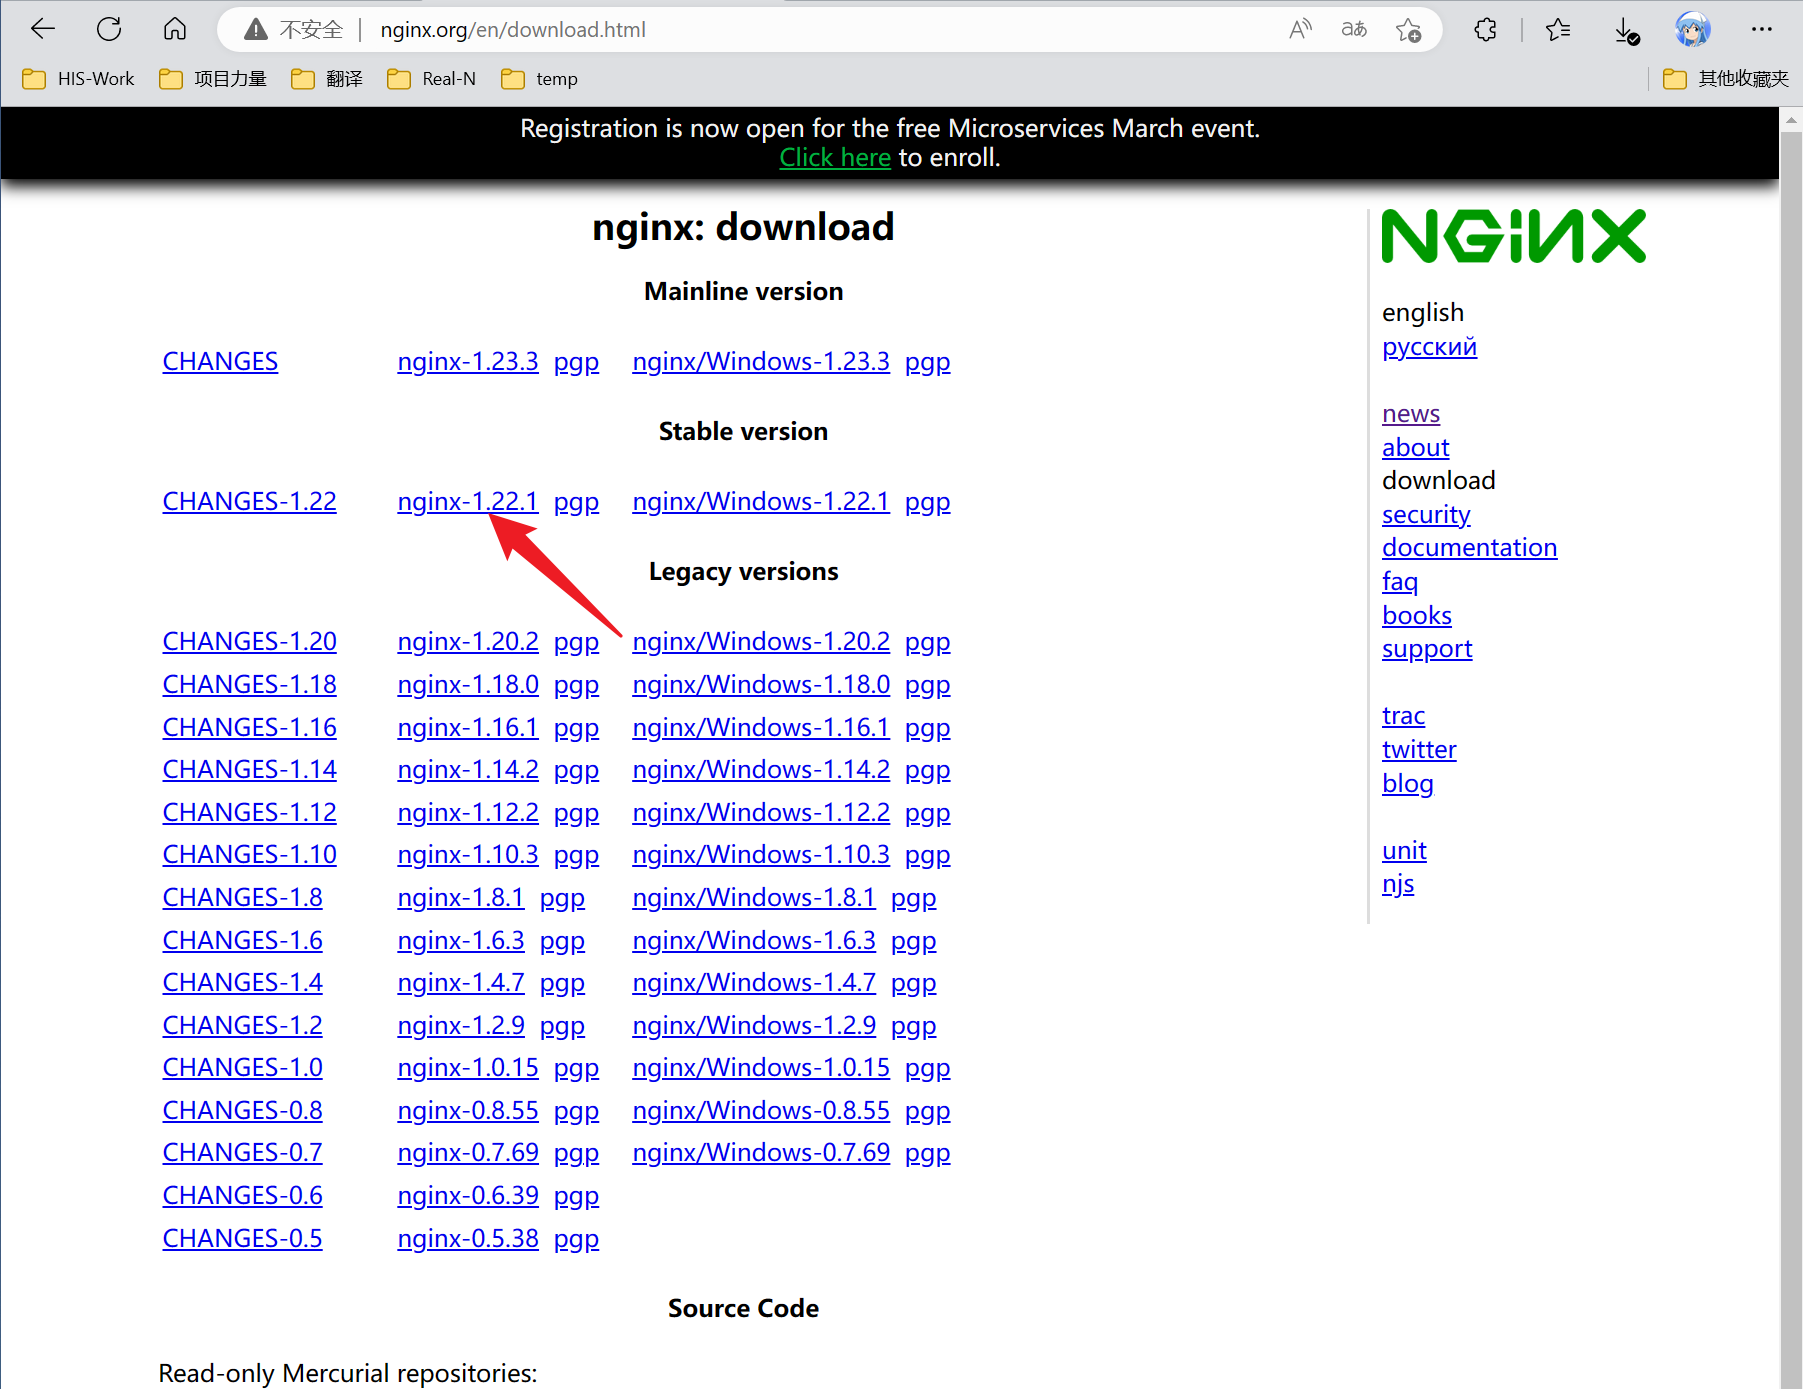This screenshot has width=1803, height=1389.
Task: Open the browser extensions menu
Action: tap(1486, 30)
